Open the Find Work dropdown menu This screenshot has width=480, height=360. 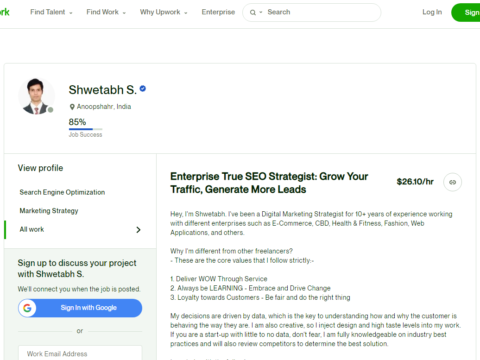106,12
